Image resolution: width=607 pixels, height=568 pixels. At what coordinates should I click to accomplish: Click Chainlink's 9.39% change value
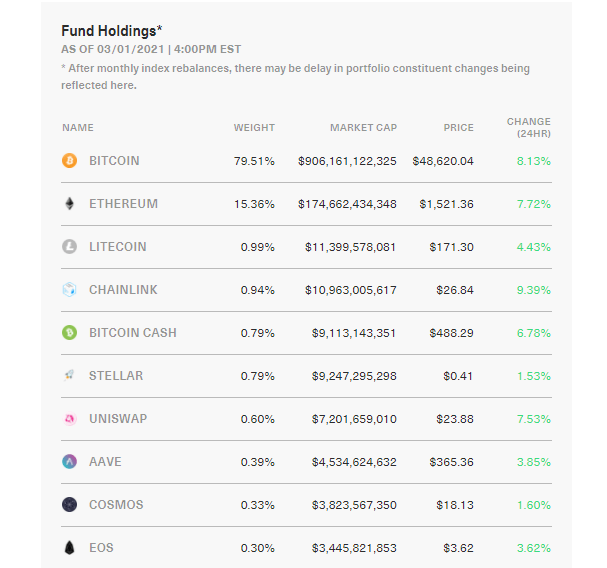tap(534, 290)
